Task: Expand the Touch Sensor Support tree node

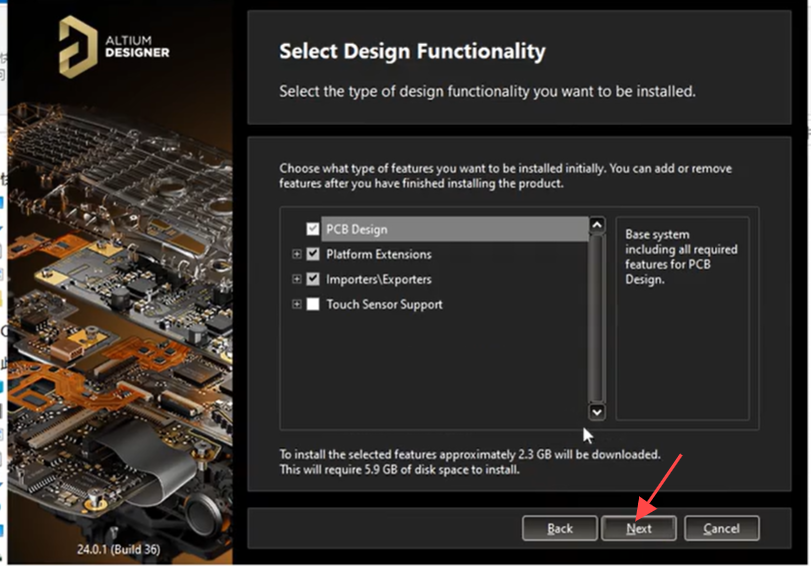Action: pyautogui.click(x=296, y=304)
